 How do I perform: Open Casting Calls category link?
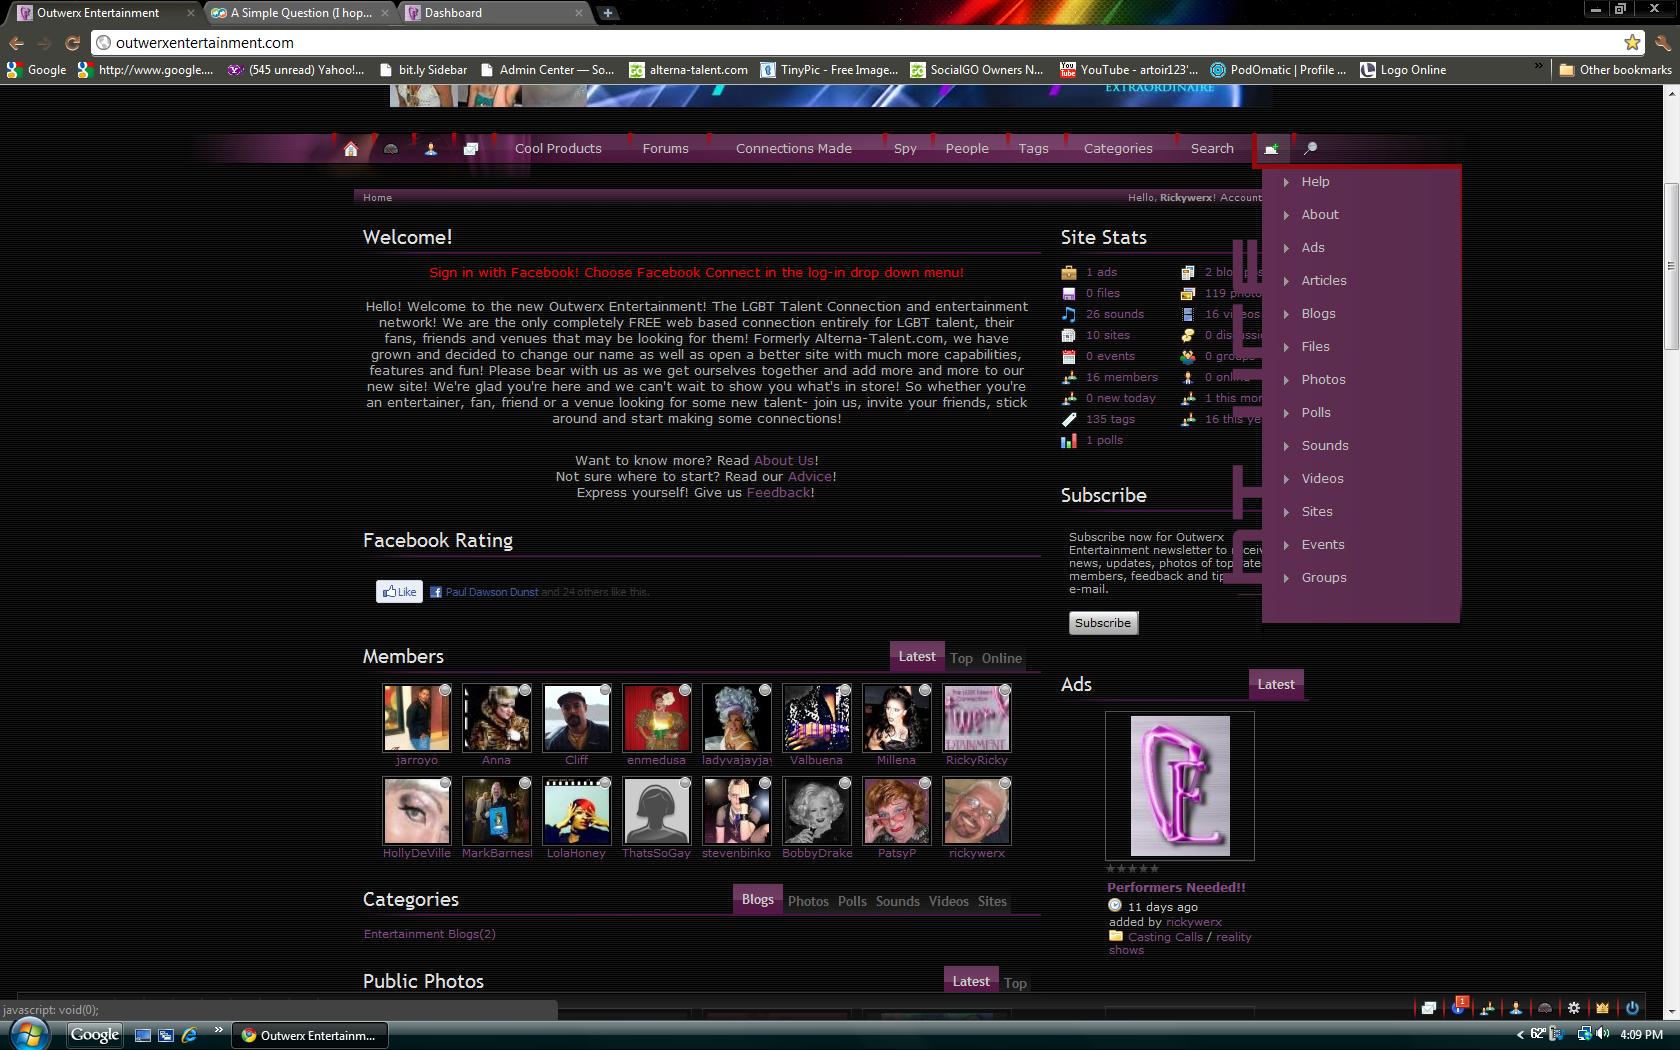1165,937
